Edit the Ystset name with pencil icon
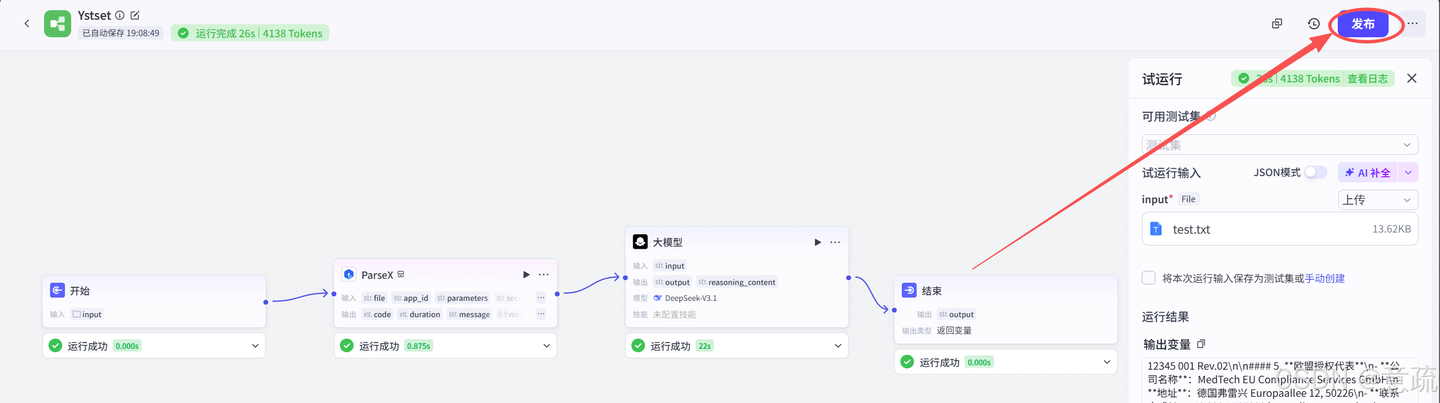This screenshot has width=1440, height=403. (135, 15)
